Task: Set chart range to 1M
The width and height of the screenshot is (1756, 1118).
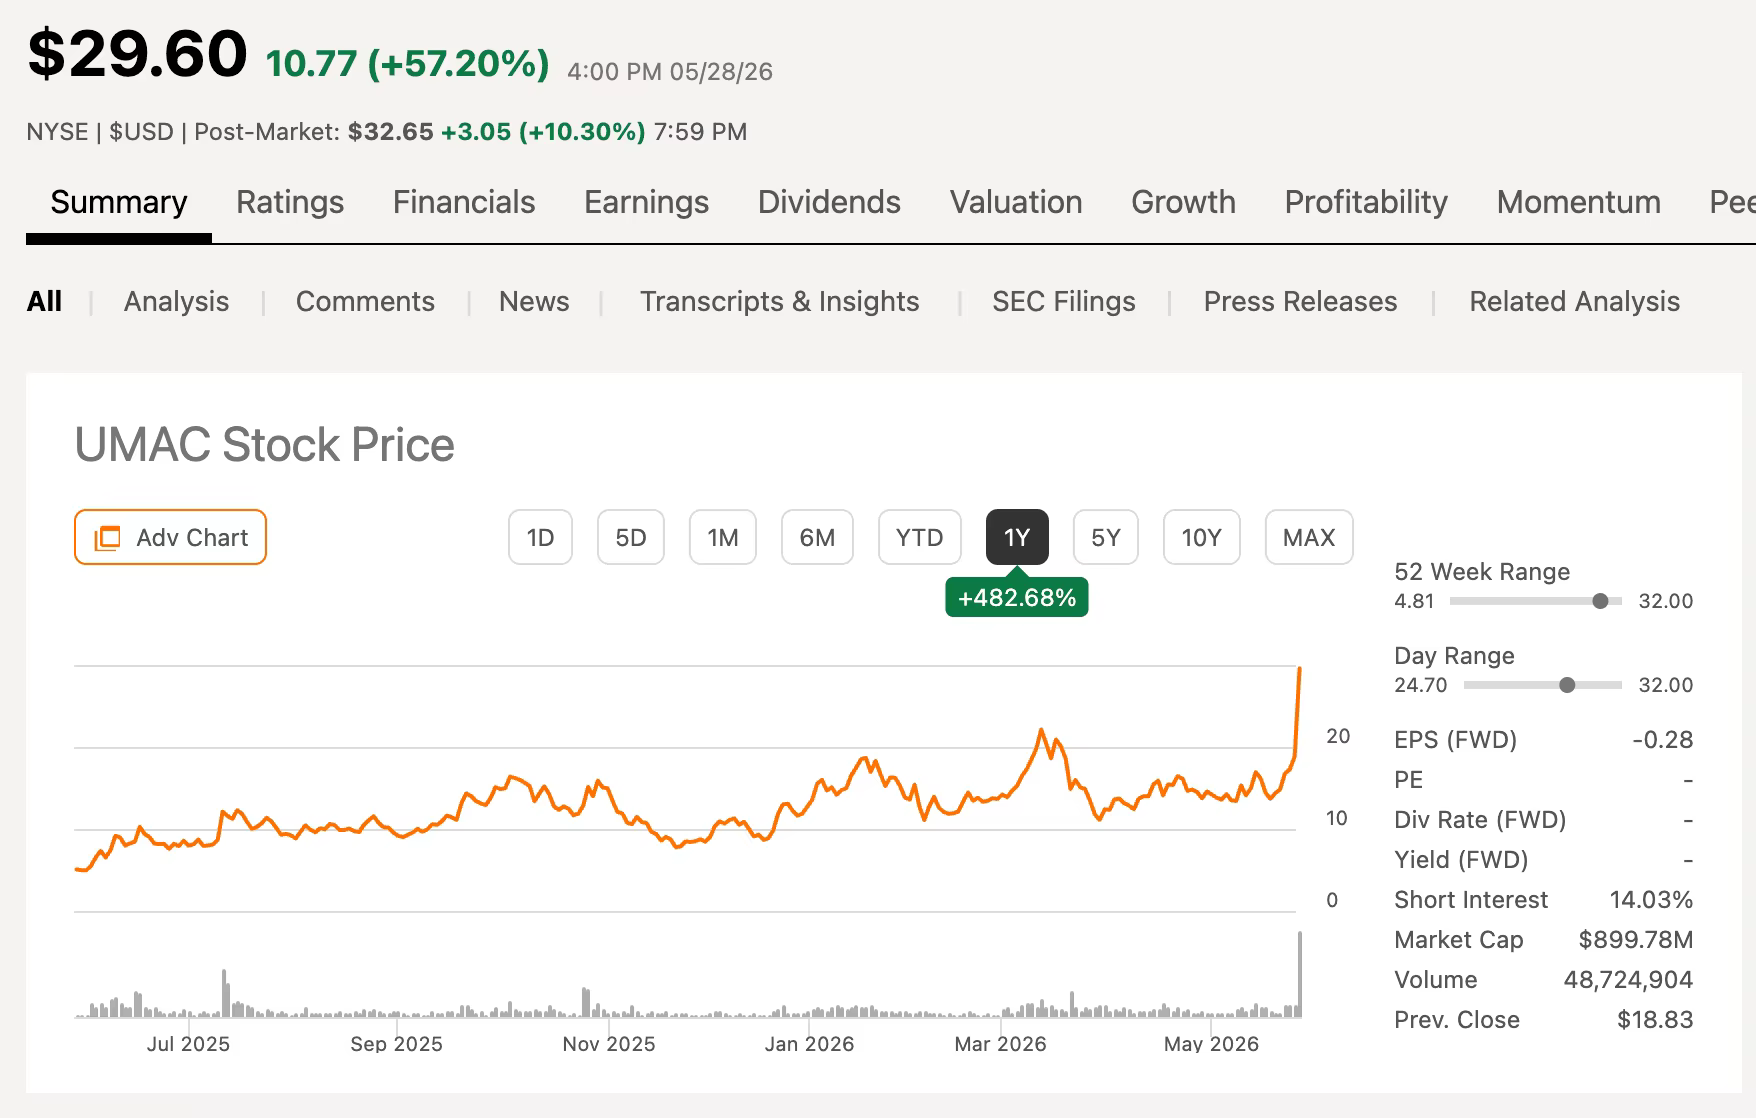Action: pos(723,537)
